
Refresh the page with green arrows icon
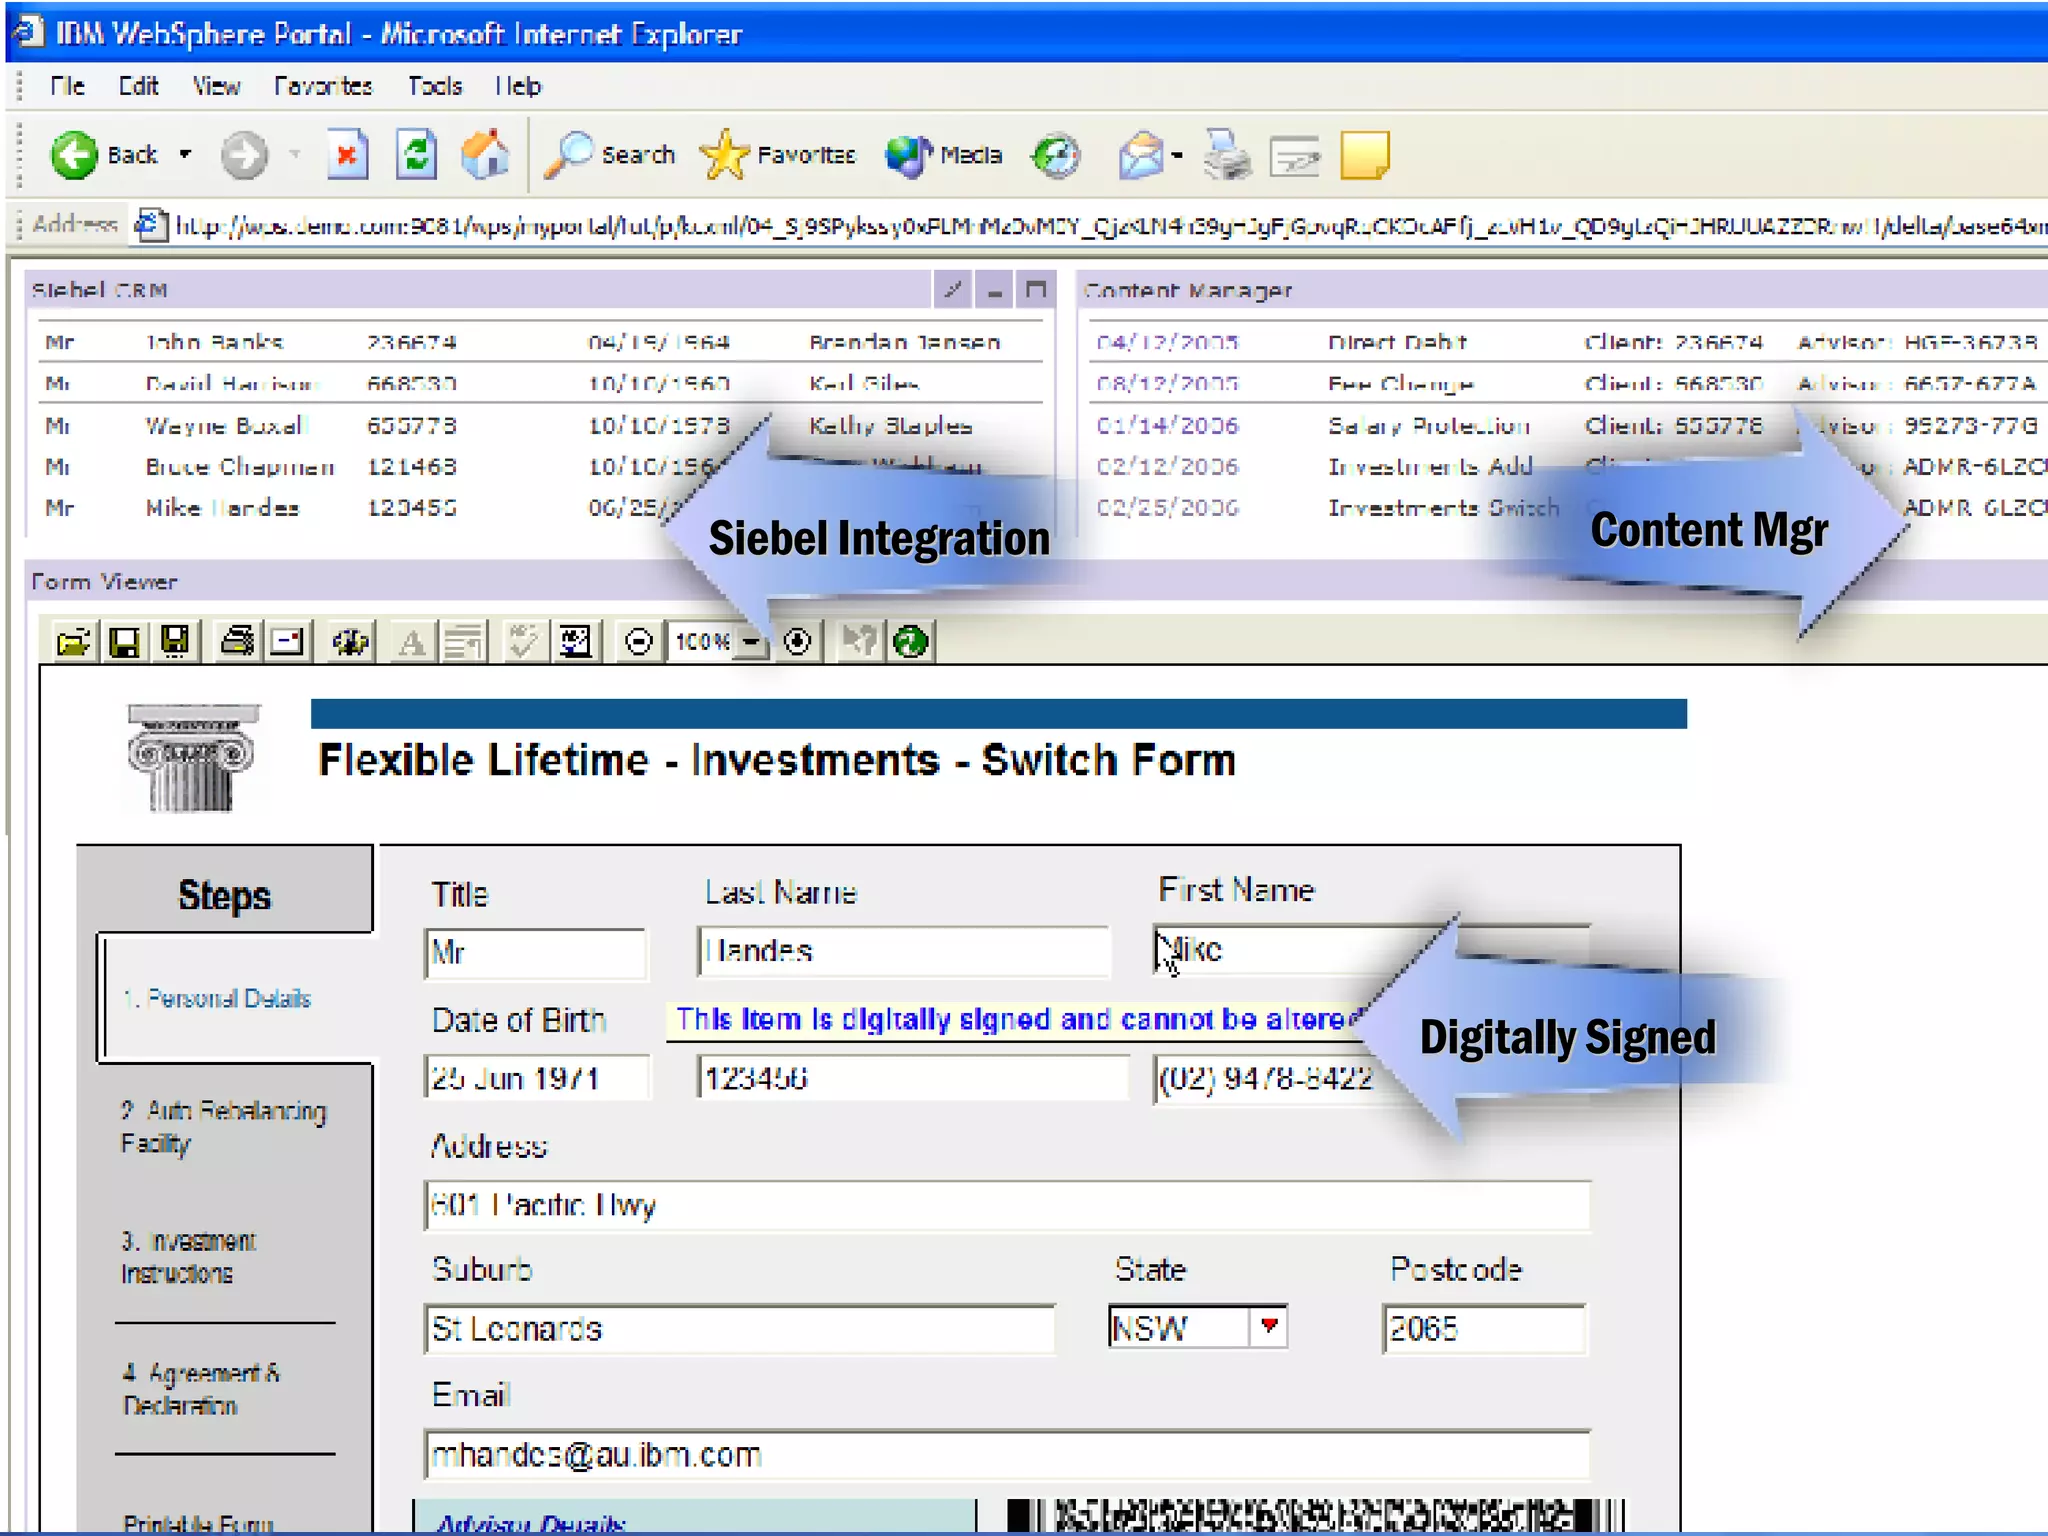coord(416,155)
